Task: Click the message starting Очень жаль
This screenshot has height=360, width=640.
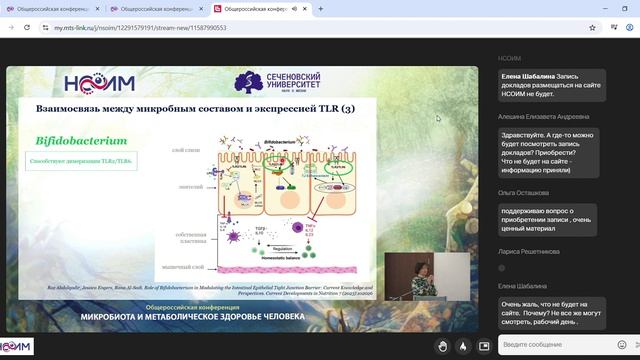Action: [x=552, y=313]
